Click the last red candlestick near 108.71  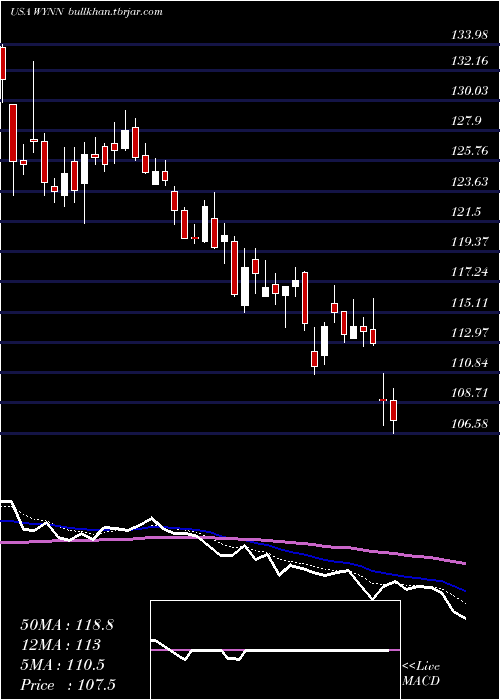coord(393,411)
